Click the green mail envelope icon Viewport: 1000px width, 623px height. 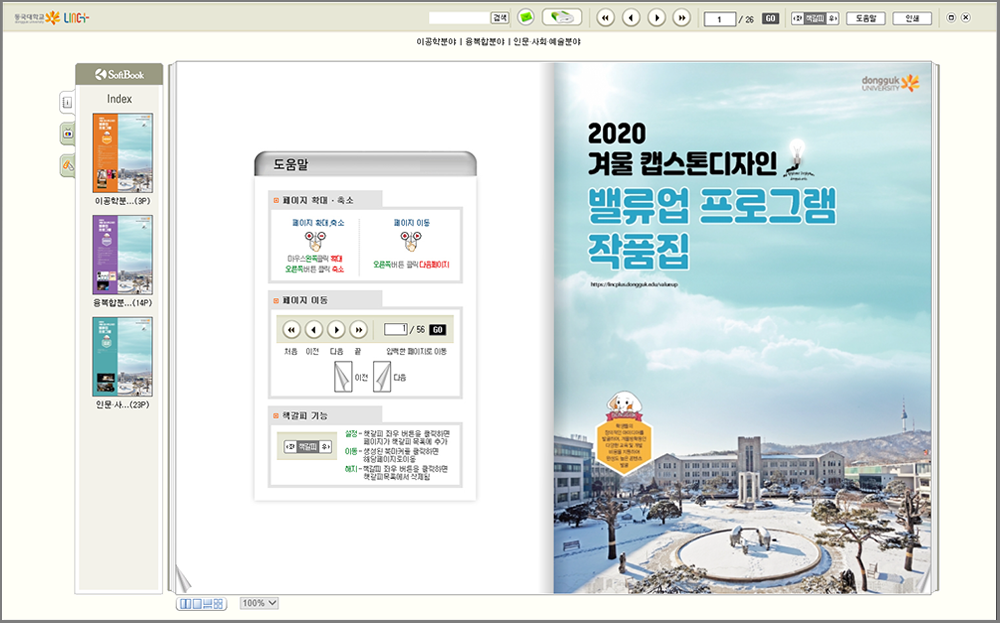tap(526, 17)
